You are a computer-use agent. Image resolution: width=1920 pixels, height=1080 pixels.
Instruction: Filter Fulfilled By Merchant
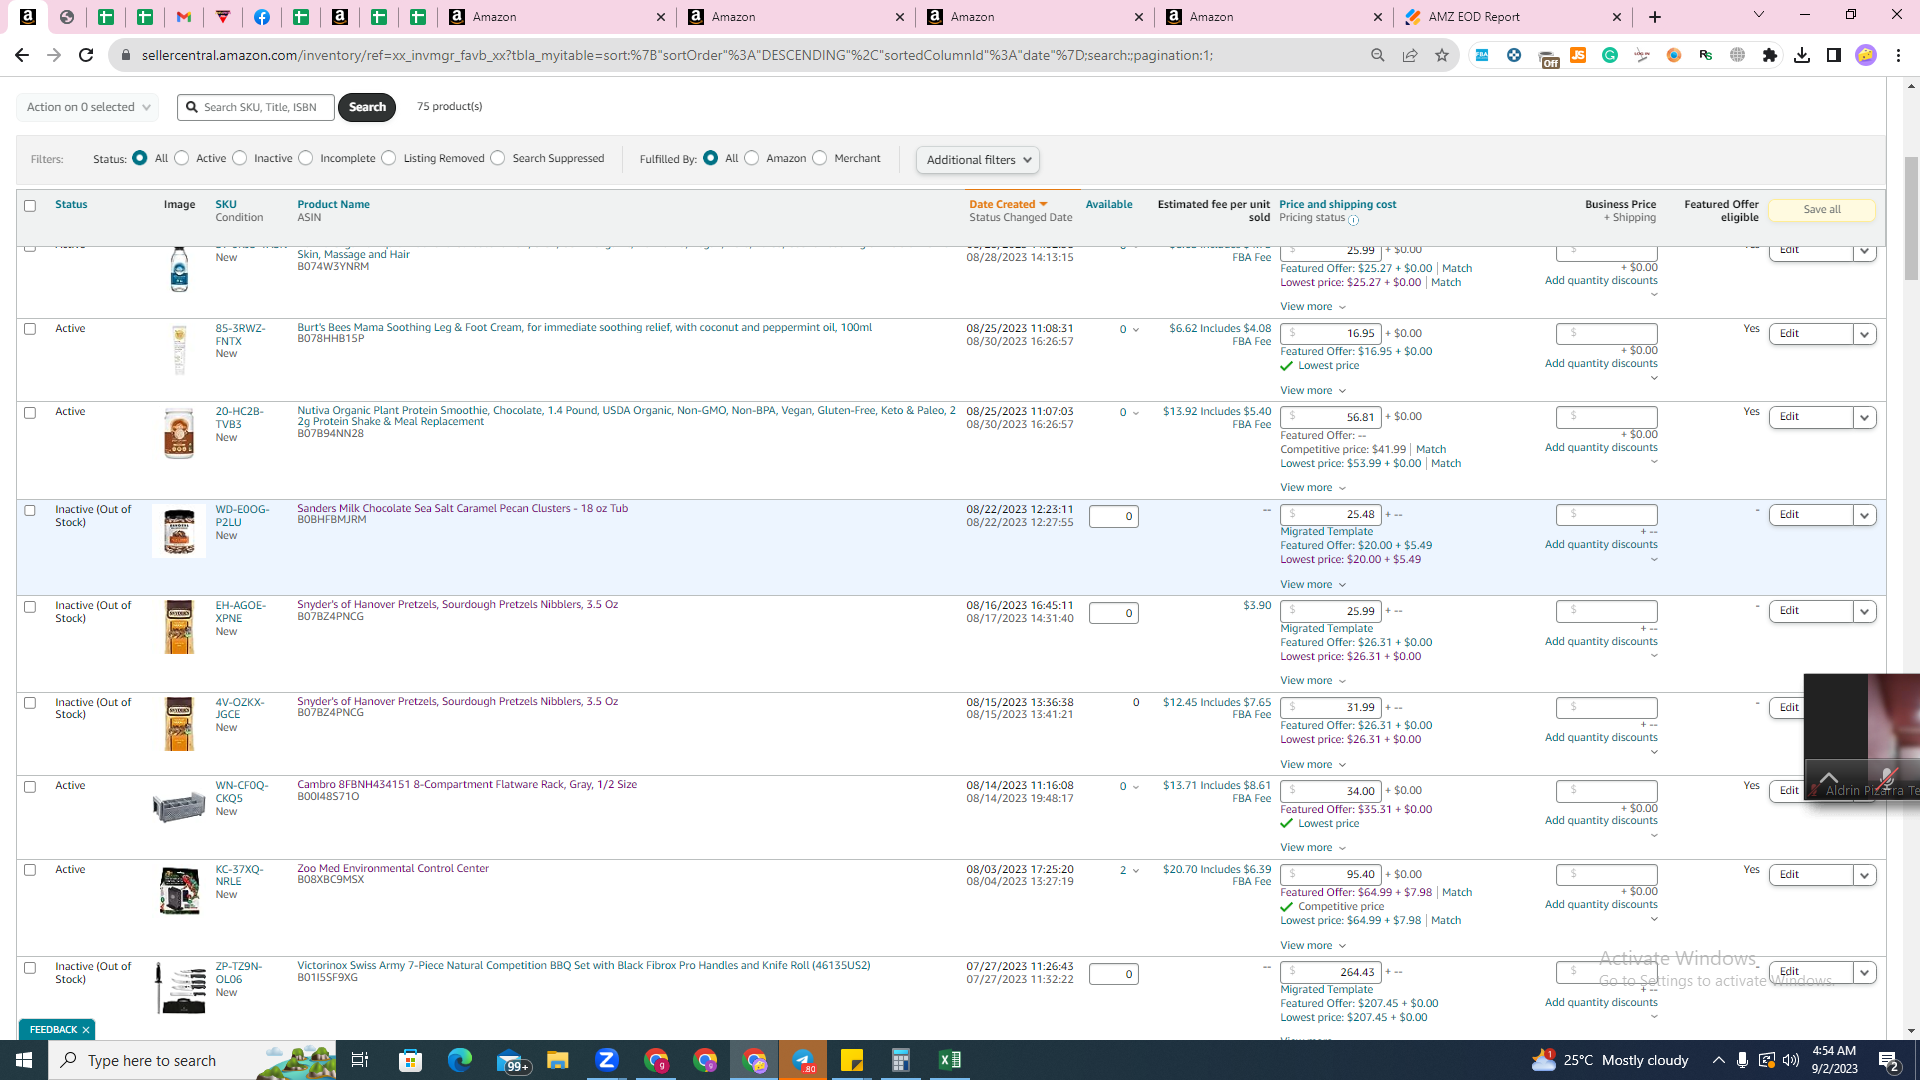(x=820, y=158)
